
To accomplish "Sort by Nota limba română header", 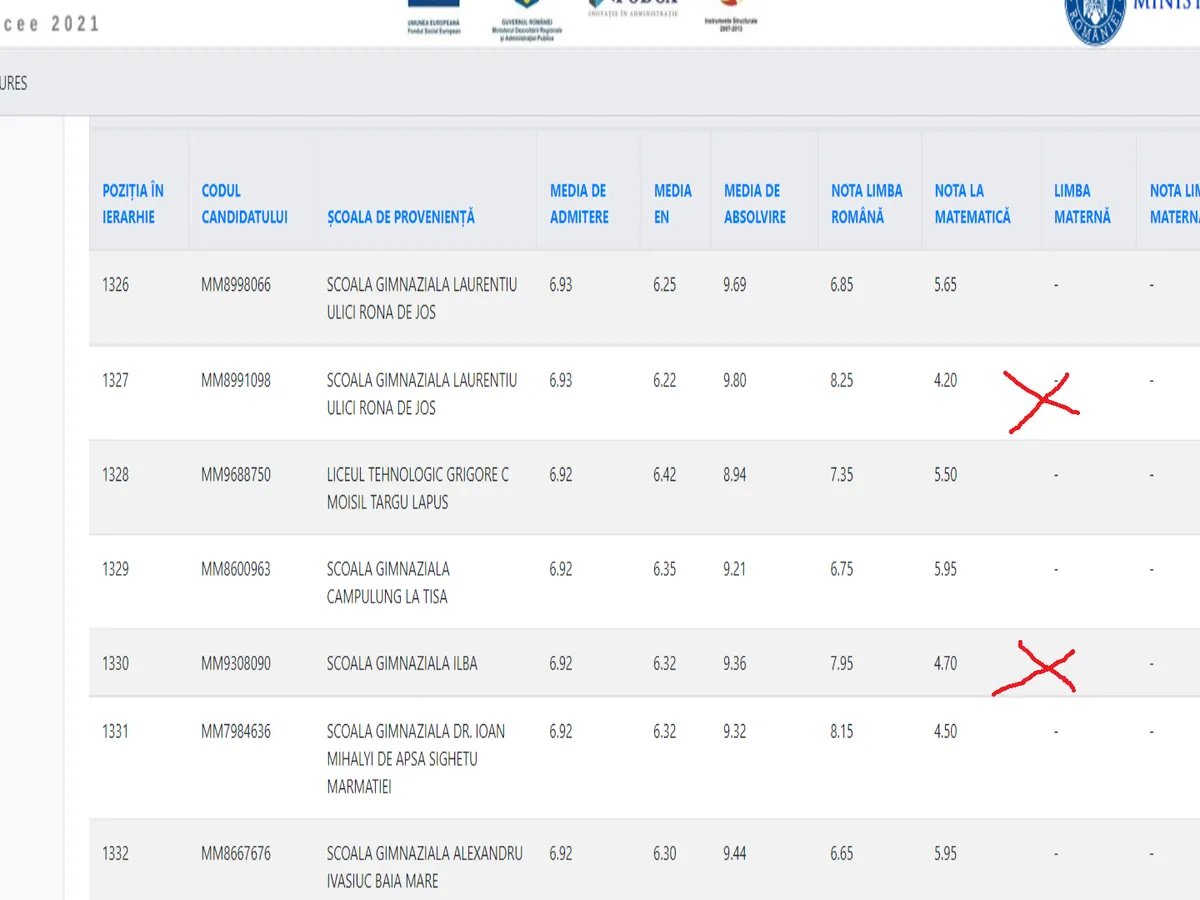I will (866, 203).
